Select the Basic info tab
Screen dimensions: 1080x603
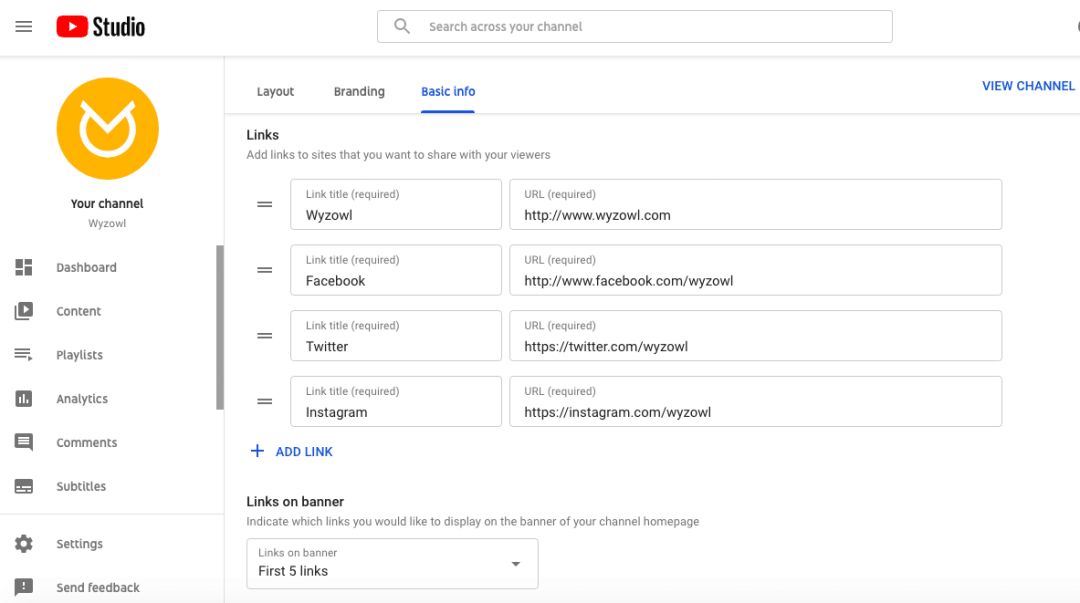pyautogui.click(x=448, y=92)
